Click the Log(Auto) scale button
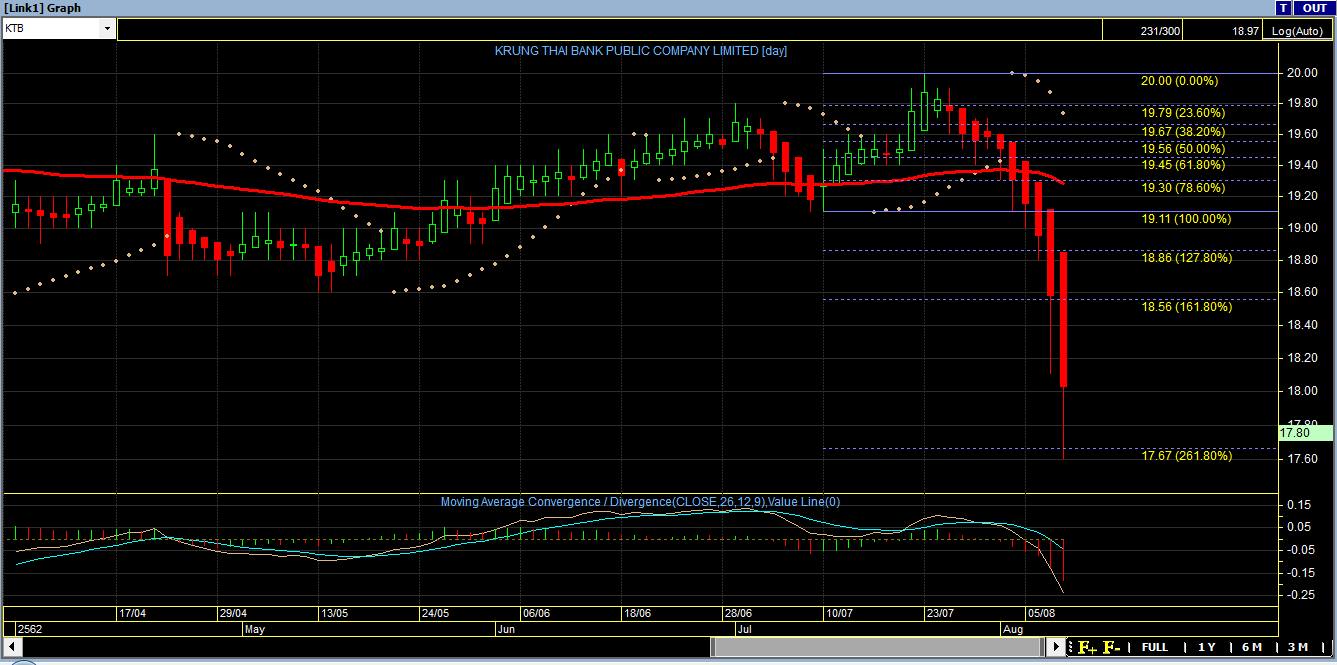 point(1297,31)
